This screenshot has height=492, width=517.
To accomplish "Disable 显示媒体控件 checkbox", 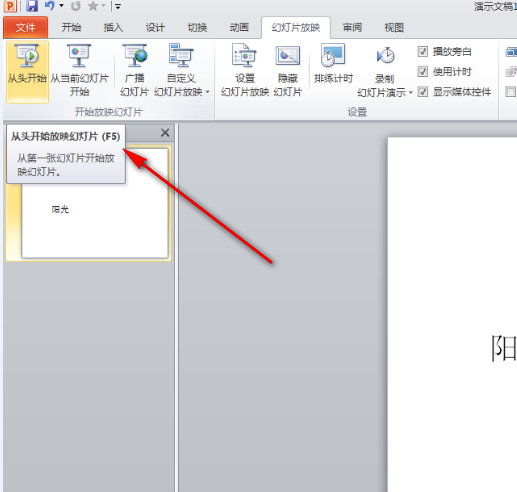I will 423,92.
